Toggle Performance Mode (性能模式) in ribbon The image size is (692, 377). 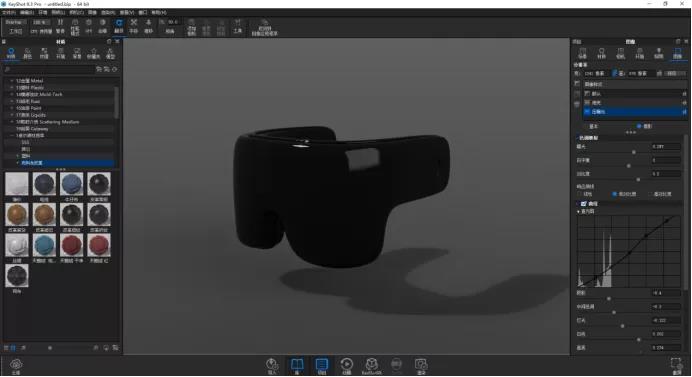point(75,26)
